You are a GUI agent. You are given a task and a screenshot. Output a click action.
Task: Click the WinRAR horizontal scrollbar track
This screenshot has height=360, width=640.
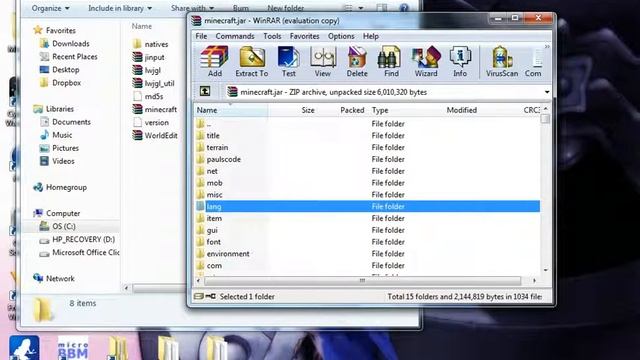click(x=362, y=280)
